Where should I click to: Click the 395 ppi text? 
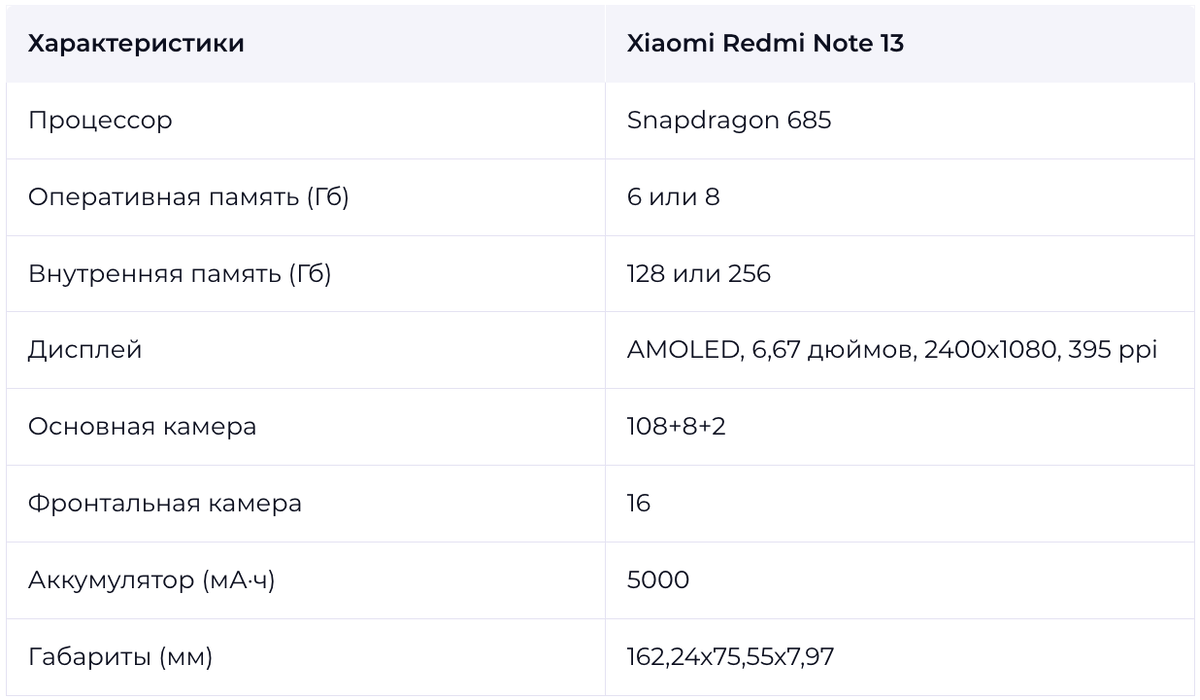pos(1113,351)
